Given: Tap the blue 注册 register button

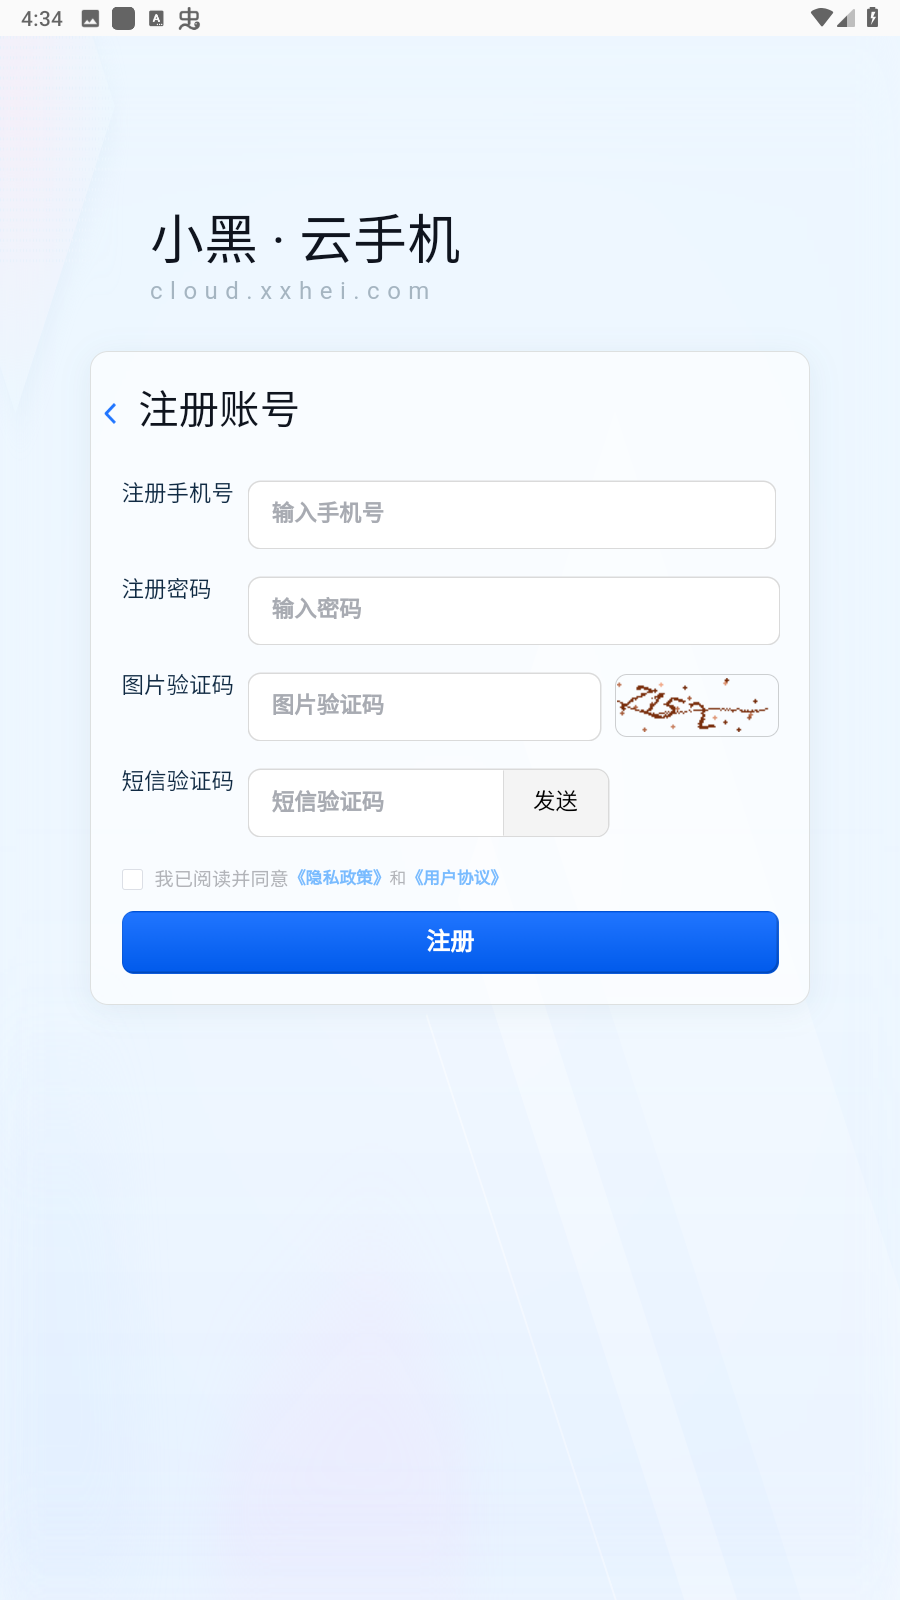Looking at the screenshot, I should tap(450, 942).
